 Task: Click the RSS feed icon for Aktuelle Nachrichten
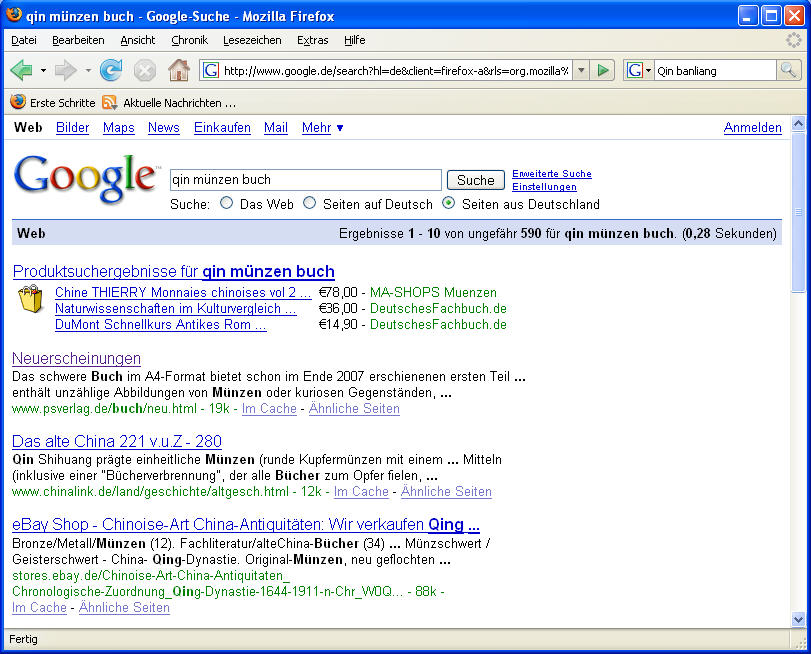point(109,102)
